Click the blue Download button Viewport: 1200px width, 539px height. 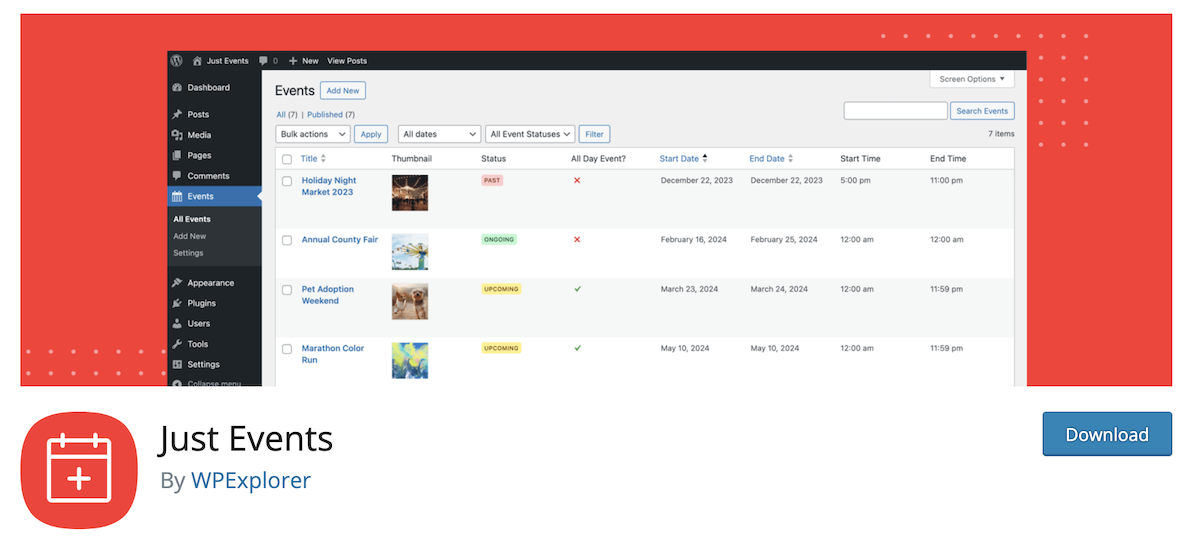1107,434
